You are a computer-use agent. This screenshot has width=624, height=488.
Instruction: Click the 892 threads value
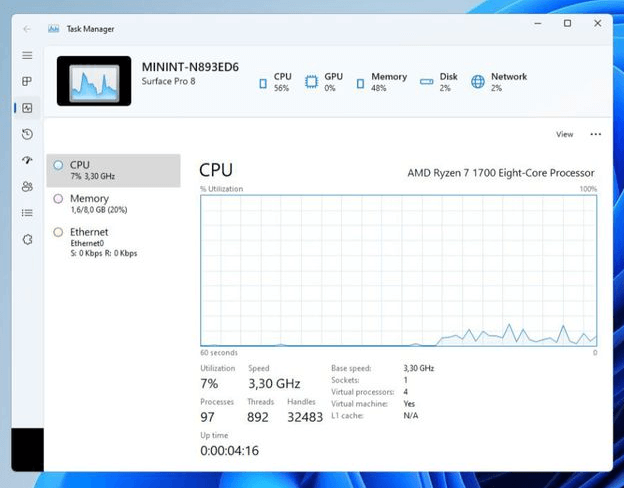tap(257, 417)
